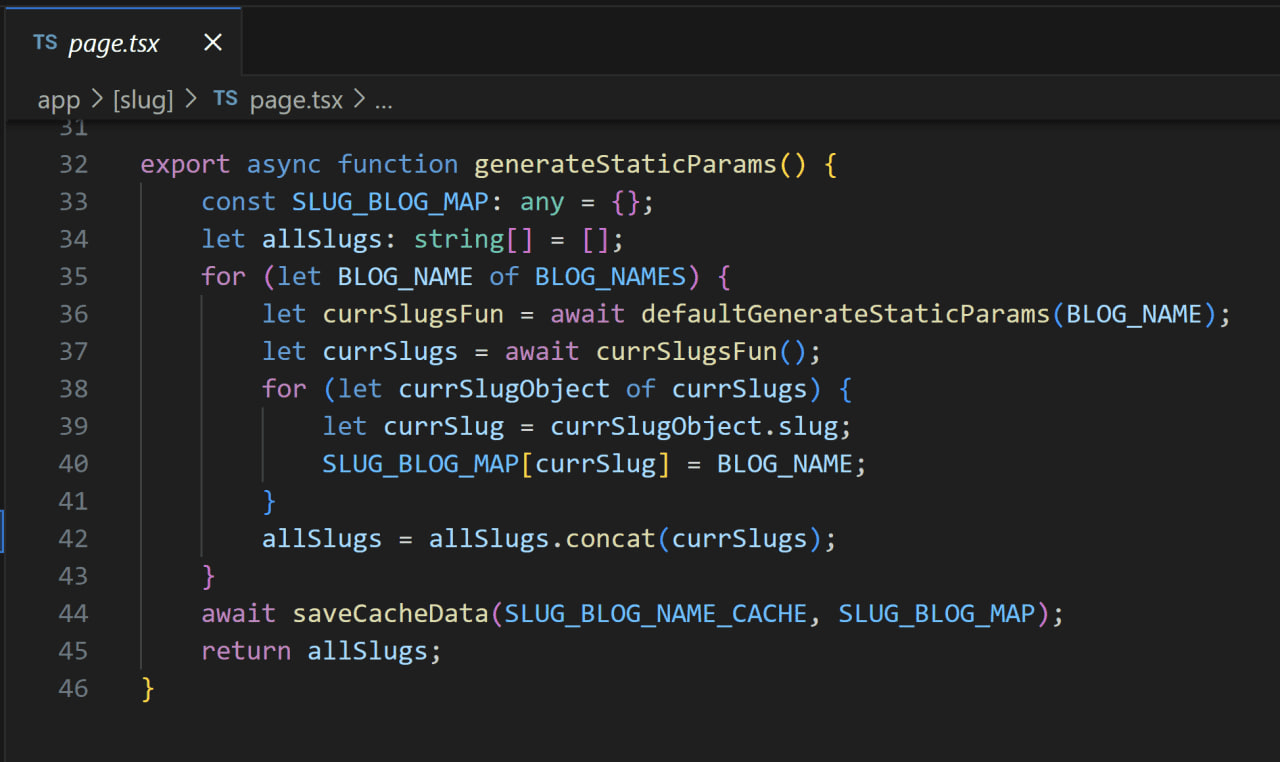Click string[] type on line 34
The image size is (1280, 762).
pos(474,239)
